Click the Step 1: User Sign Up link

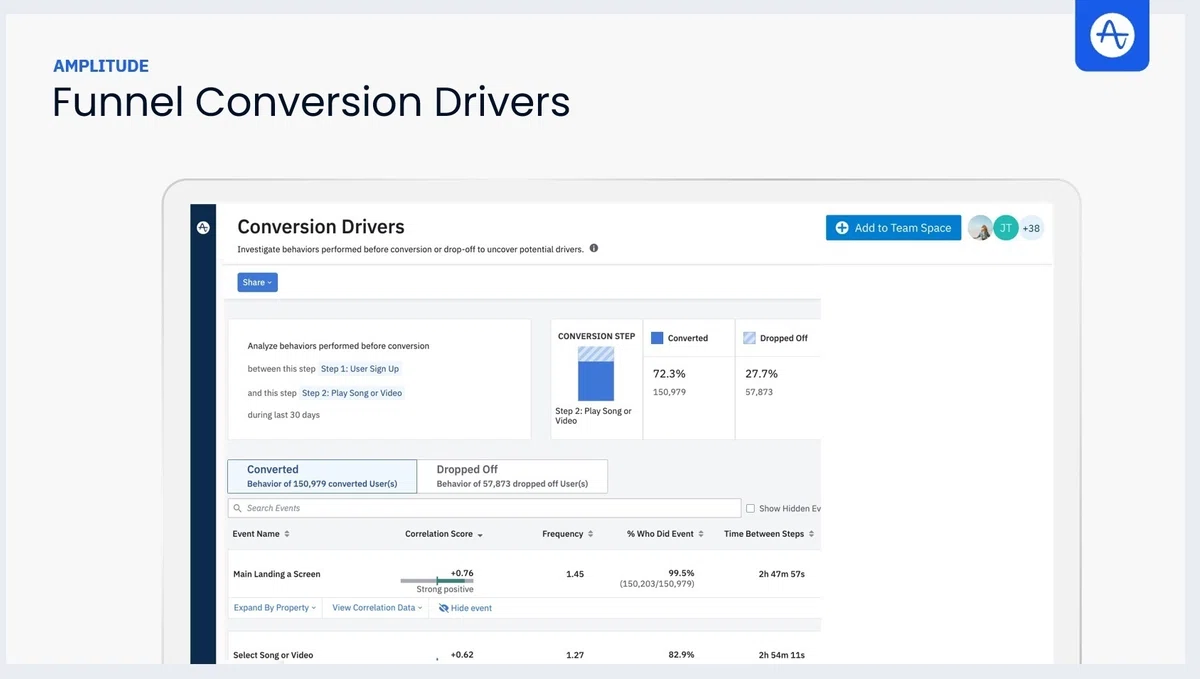[x=360, y=369]
